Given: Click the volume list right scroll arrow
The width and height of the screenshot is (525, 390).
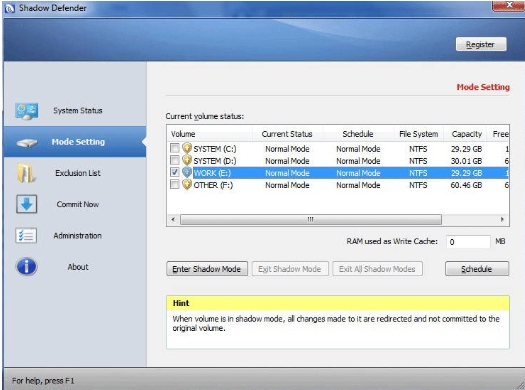Looking at the screenshot, I should click(502, 220).
